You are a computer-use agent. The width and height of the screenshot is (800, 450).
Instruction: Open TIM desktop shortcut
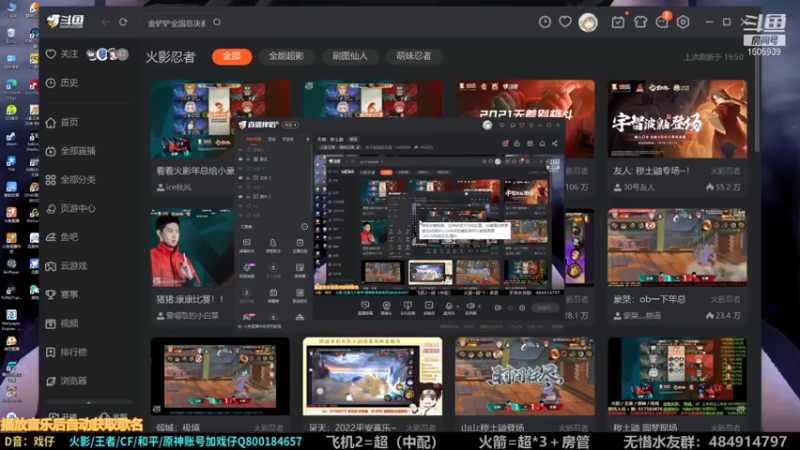(11, 164)
